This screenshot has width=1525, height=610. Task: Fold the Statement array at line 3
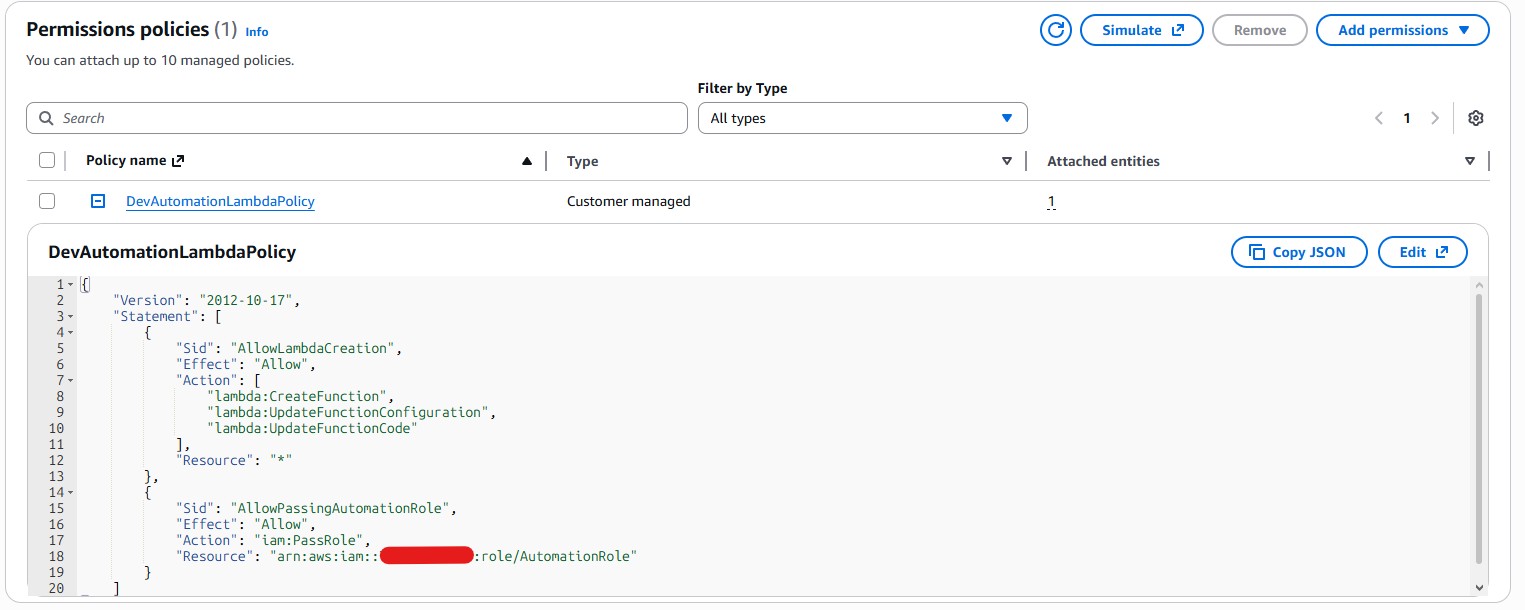pos(71,317)
